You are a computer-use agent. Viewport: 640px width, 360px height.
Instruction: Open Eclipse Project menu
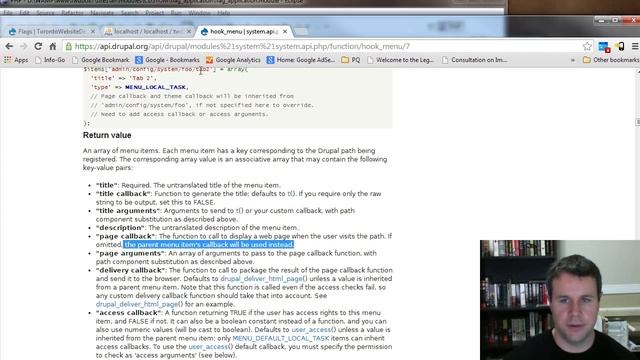click(155, 13)
